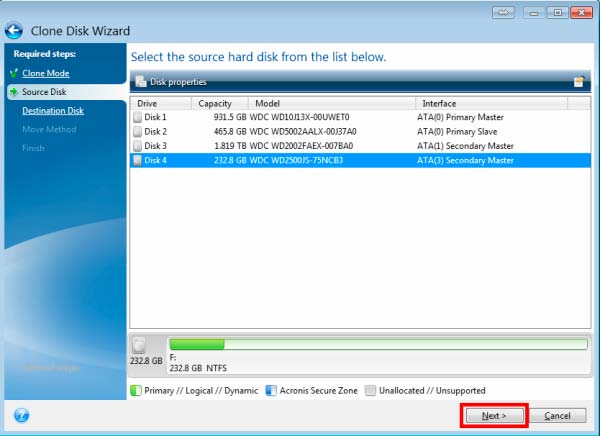Screen dimensions: 600x436
Task: Sort by the Drive column header
Action: [161, 103]
